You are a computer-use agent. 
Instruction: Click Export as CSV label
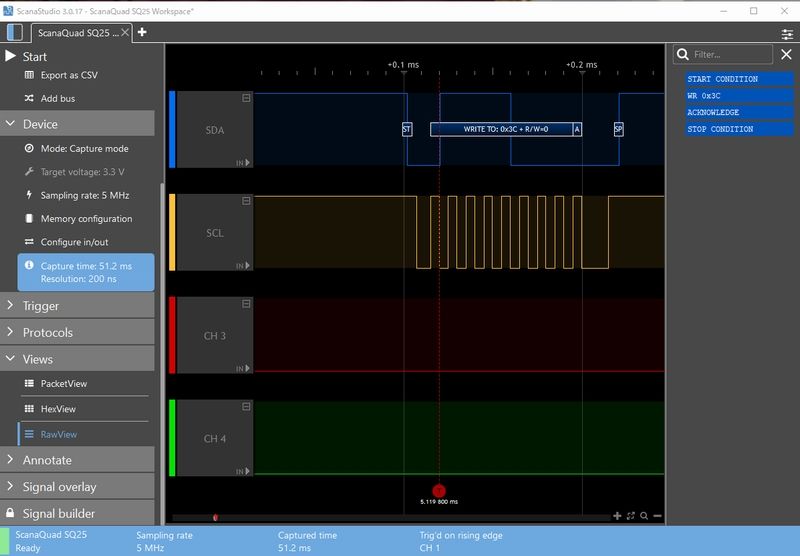point(69,75)
